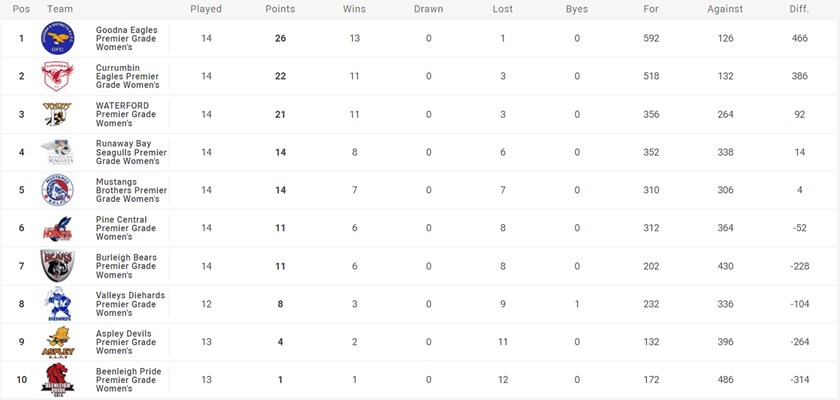This screenshot has height=400, width=840.
Task: Sort table by Points column header
Action: pos(280,9)
